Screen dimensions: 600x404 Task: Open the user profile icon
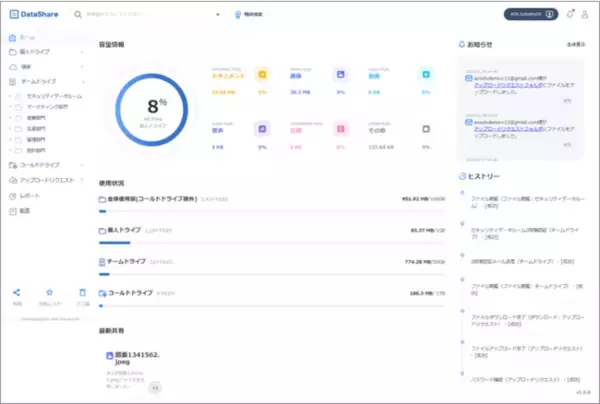coord(585,15)
